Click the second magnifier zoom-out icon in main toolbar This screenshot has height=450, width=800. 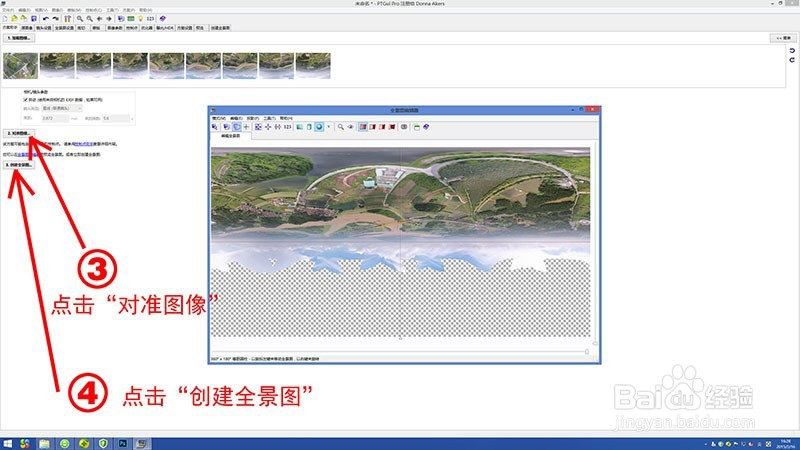coord(90,19)
